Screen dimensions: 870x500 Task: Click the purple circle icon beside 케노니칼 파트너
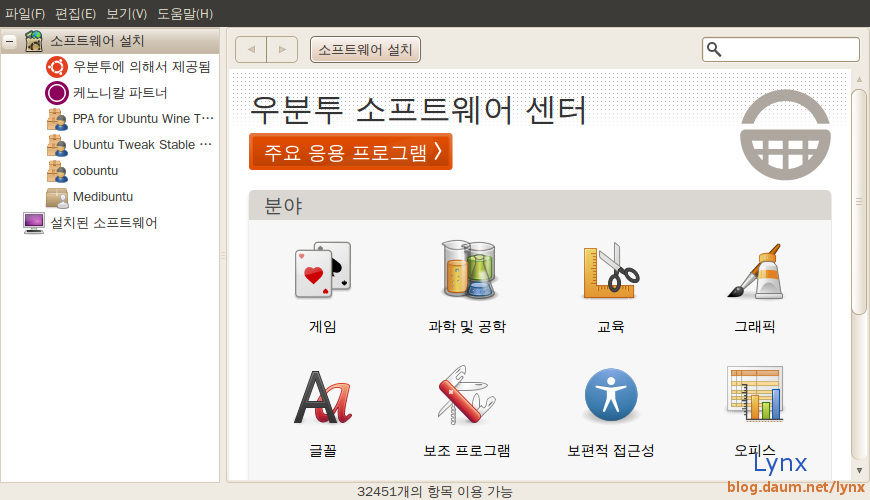click(57, 93)
